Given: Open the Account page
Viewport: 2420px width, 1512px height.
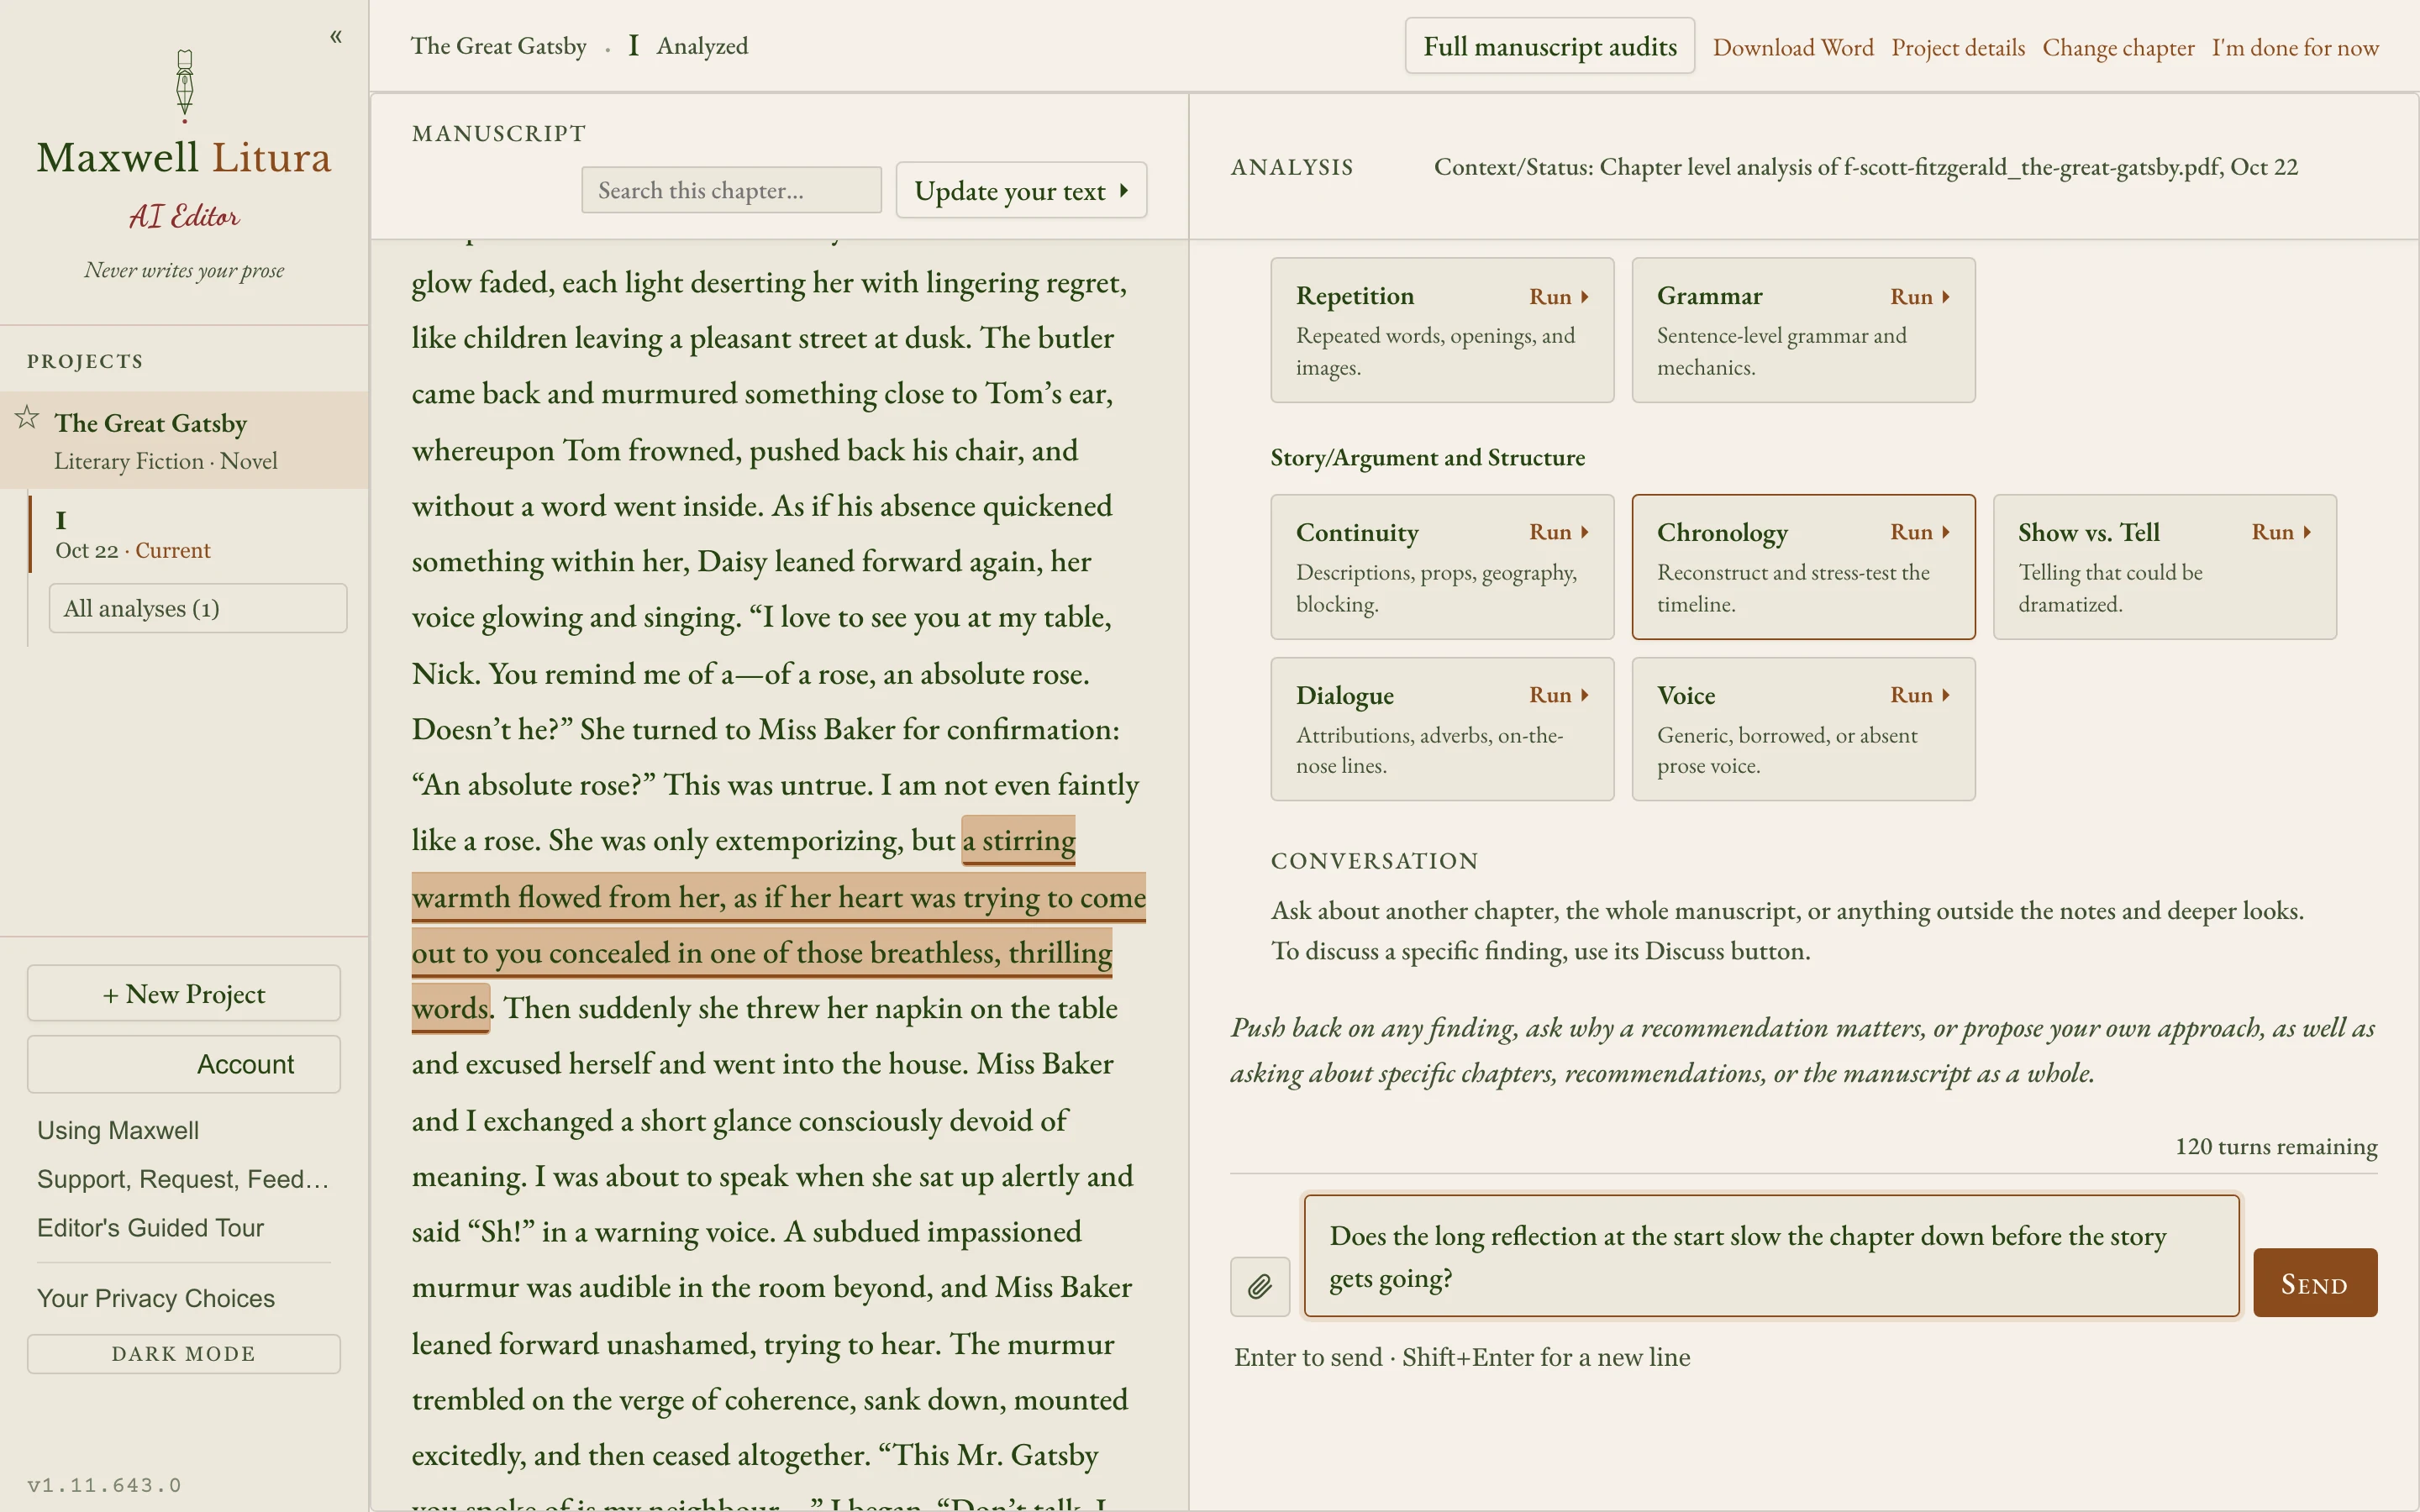Looking at the screenshot, I should [x=184, y=1064].
